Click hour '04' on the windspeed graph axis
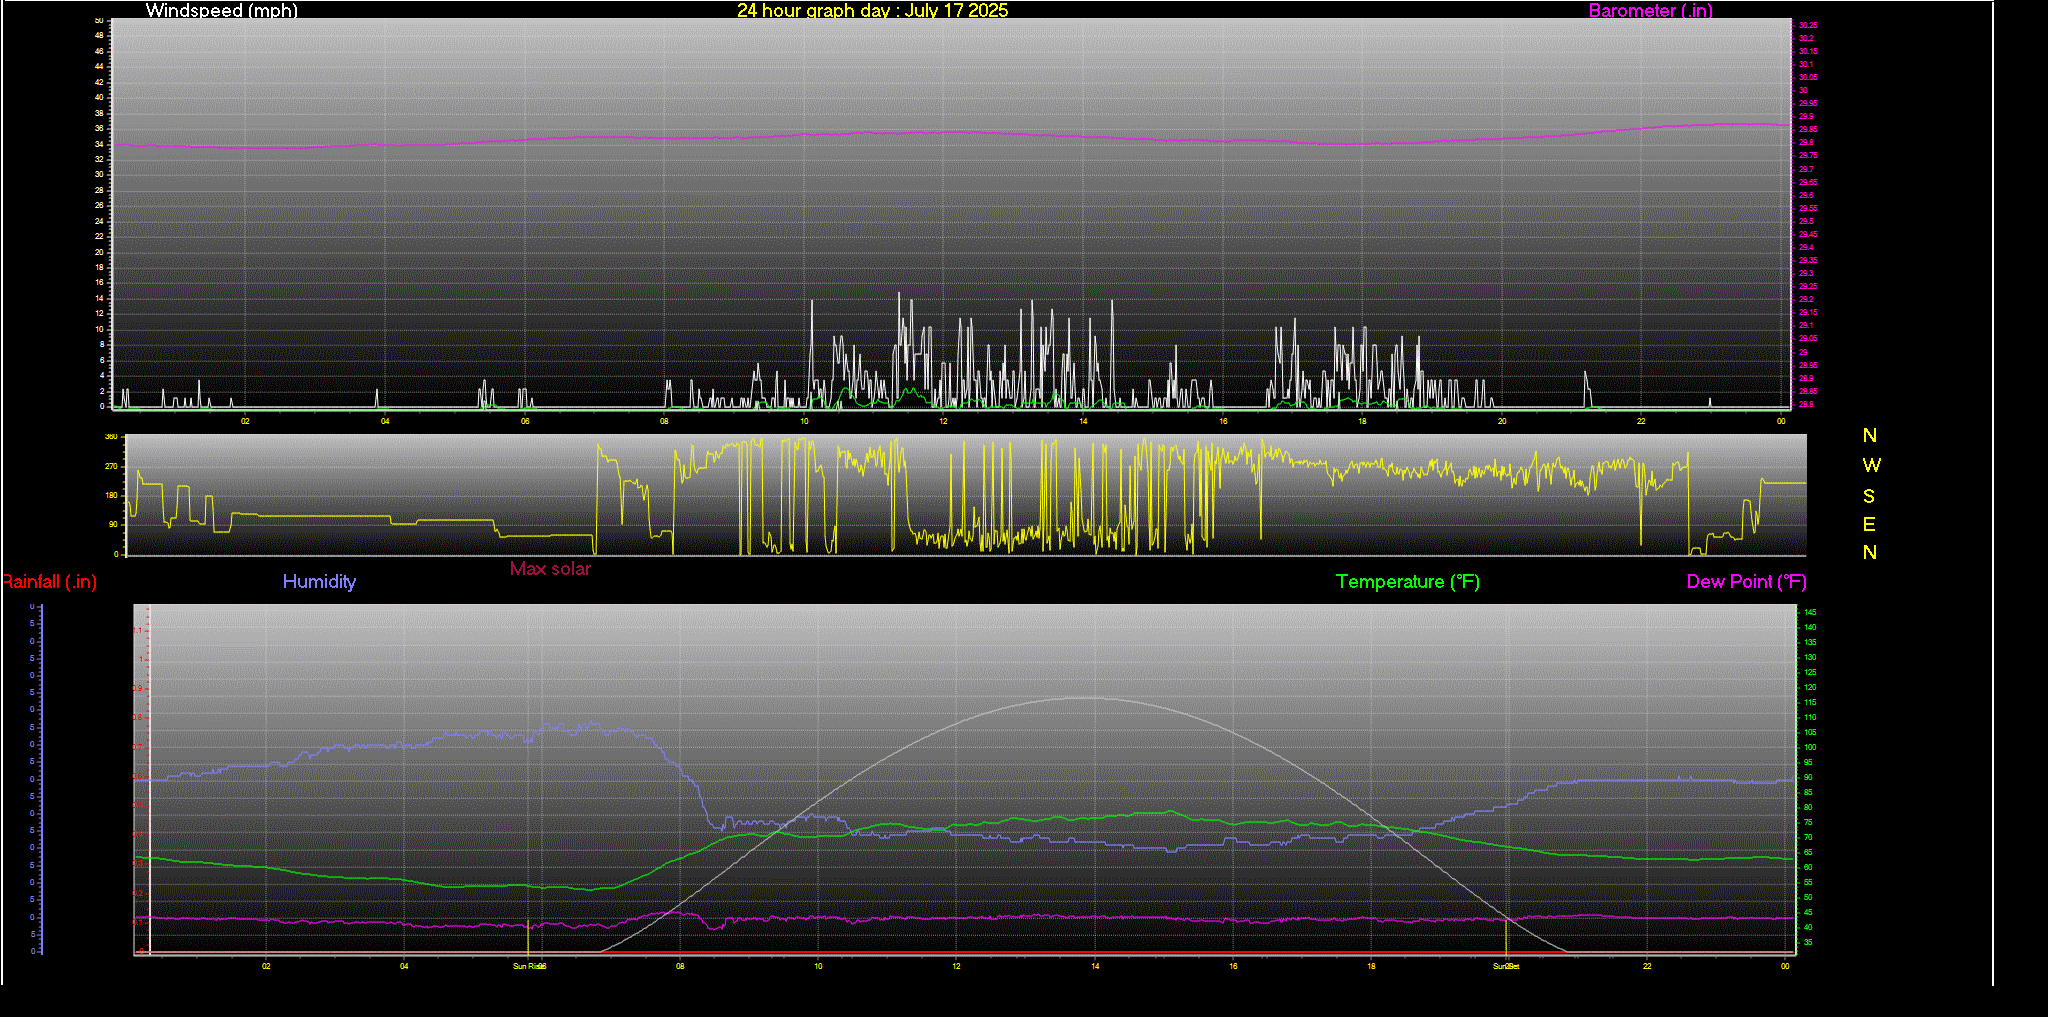Viewport: 2048px width, 1017px height. click(385, 421)
